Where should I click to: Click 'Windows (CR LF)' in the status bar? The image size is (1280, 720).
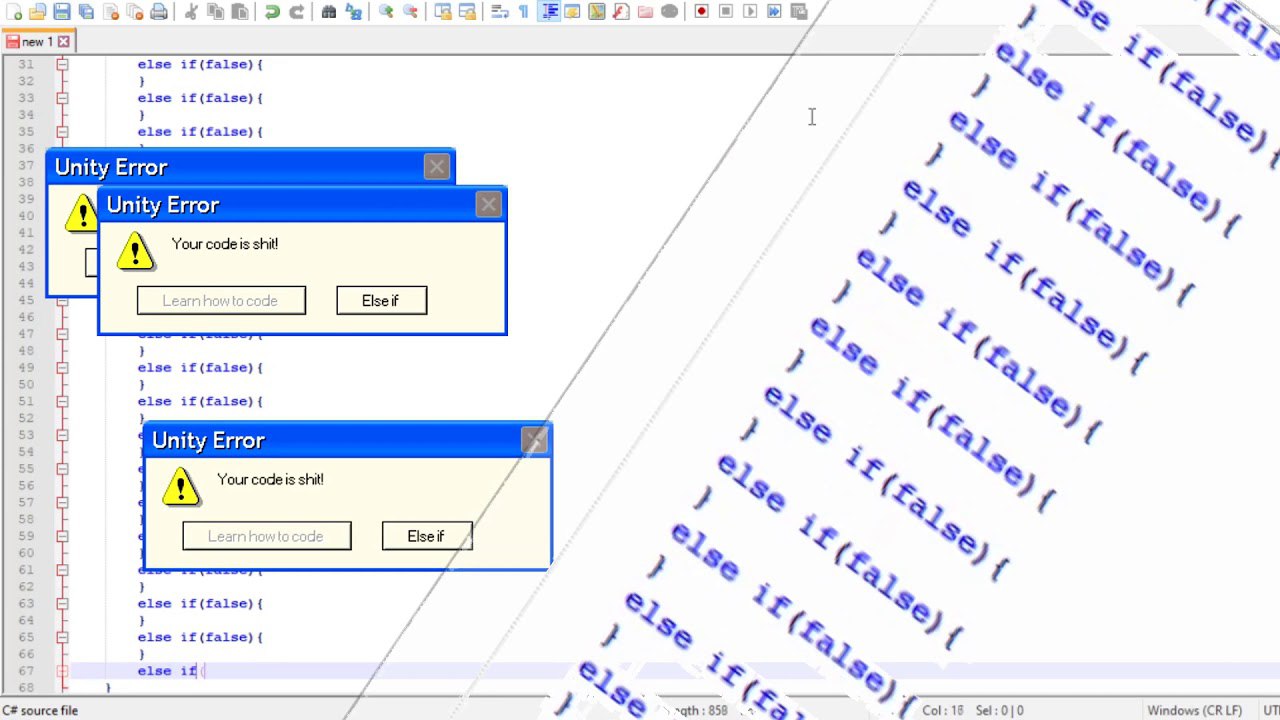click(1196, 711)
